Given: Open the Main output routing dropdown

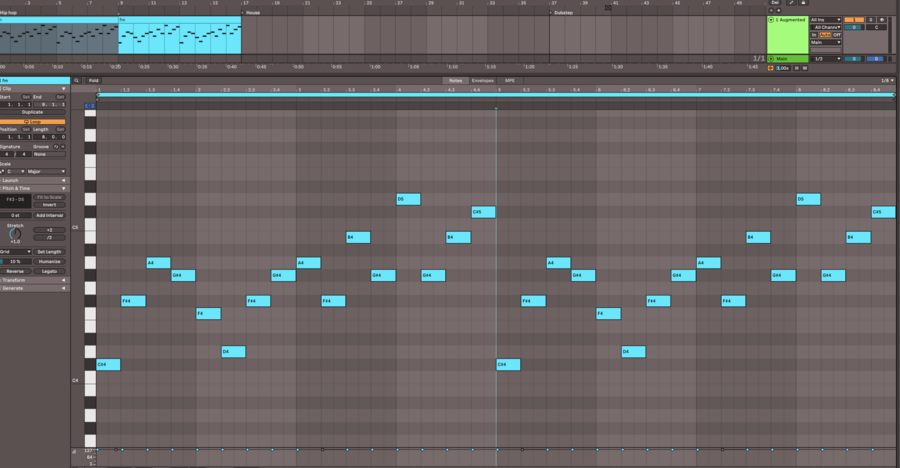Looking at the screenshot, I should coord(825,42).
